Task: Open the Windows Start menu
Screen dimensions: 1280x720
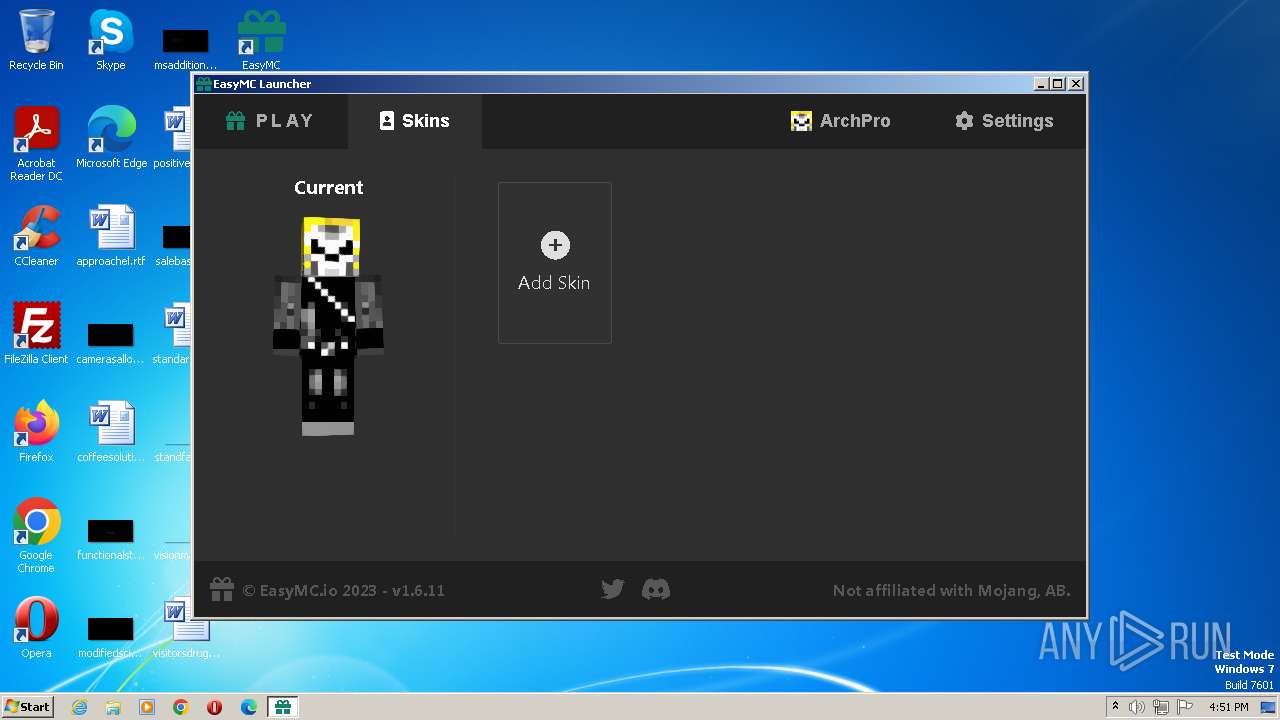Action: tap(27, 706)
